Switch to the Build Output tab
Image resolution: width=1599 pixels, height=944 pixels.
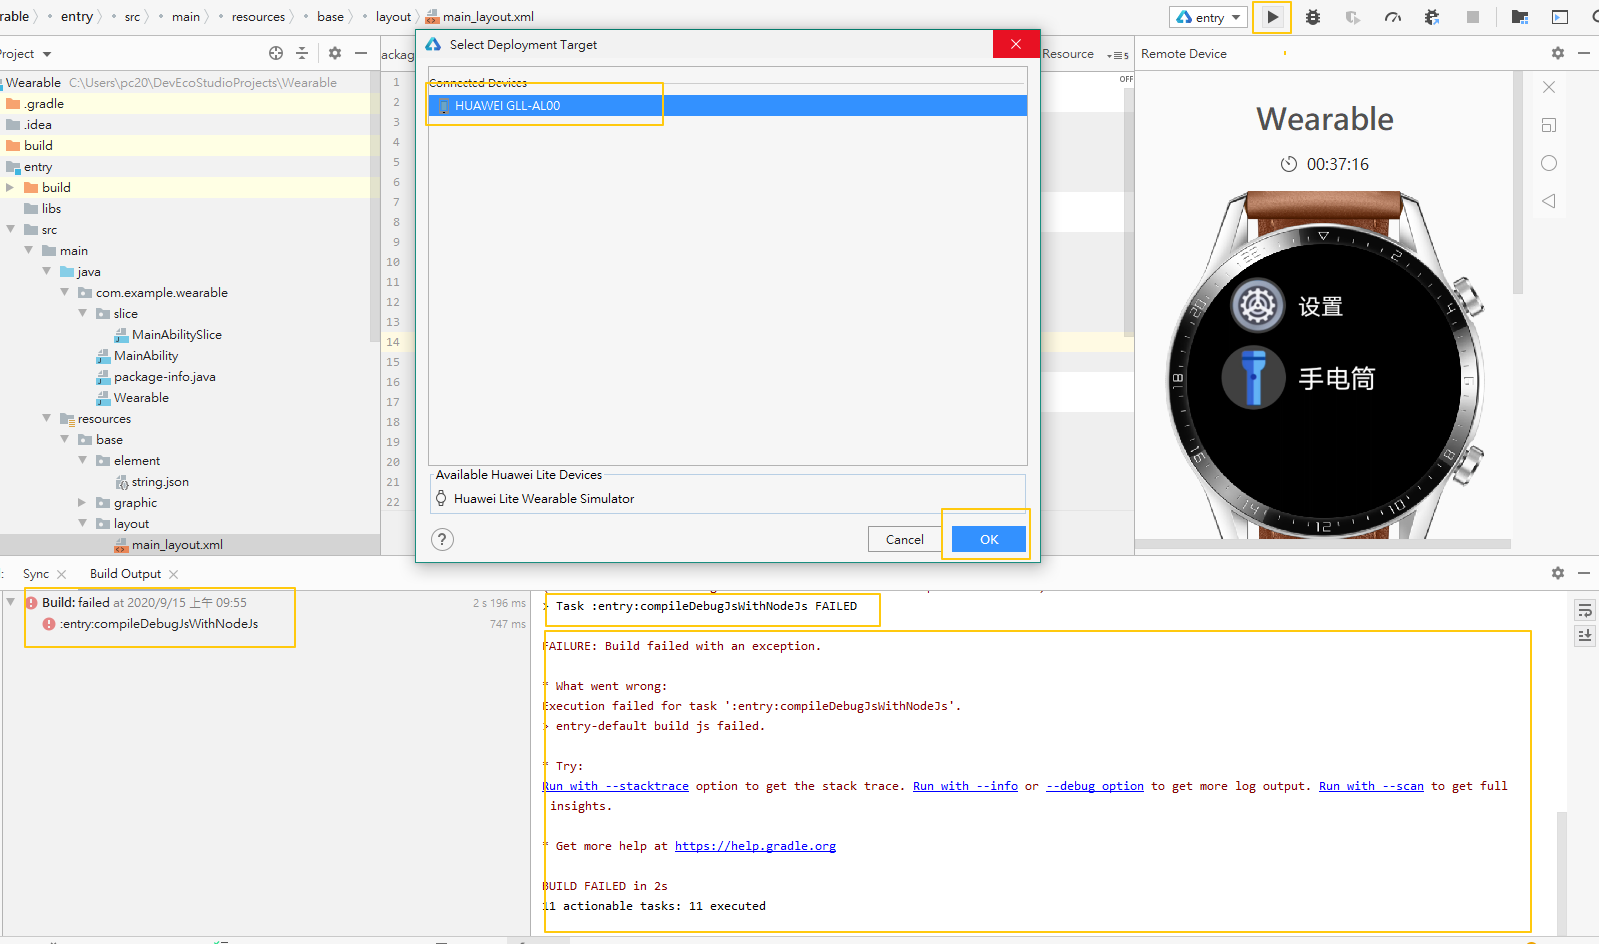[125, 574]
